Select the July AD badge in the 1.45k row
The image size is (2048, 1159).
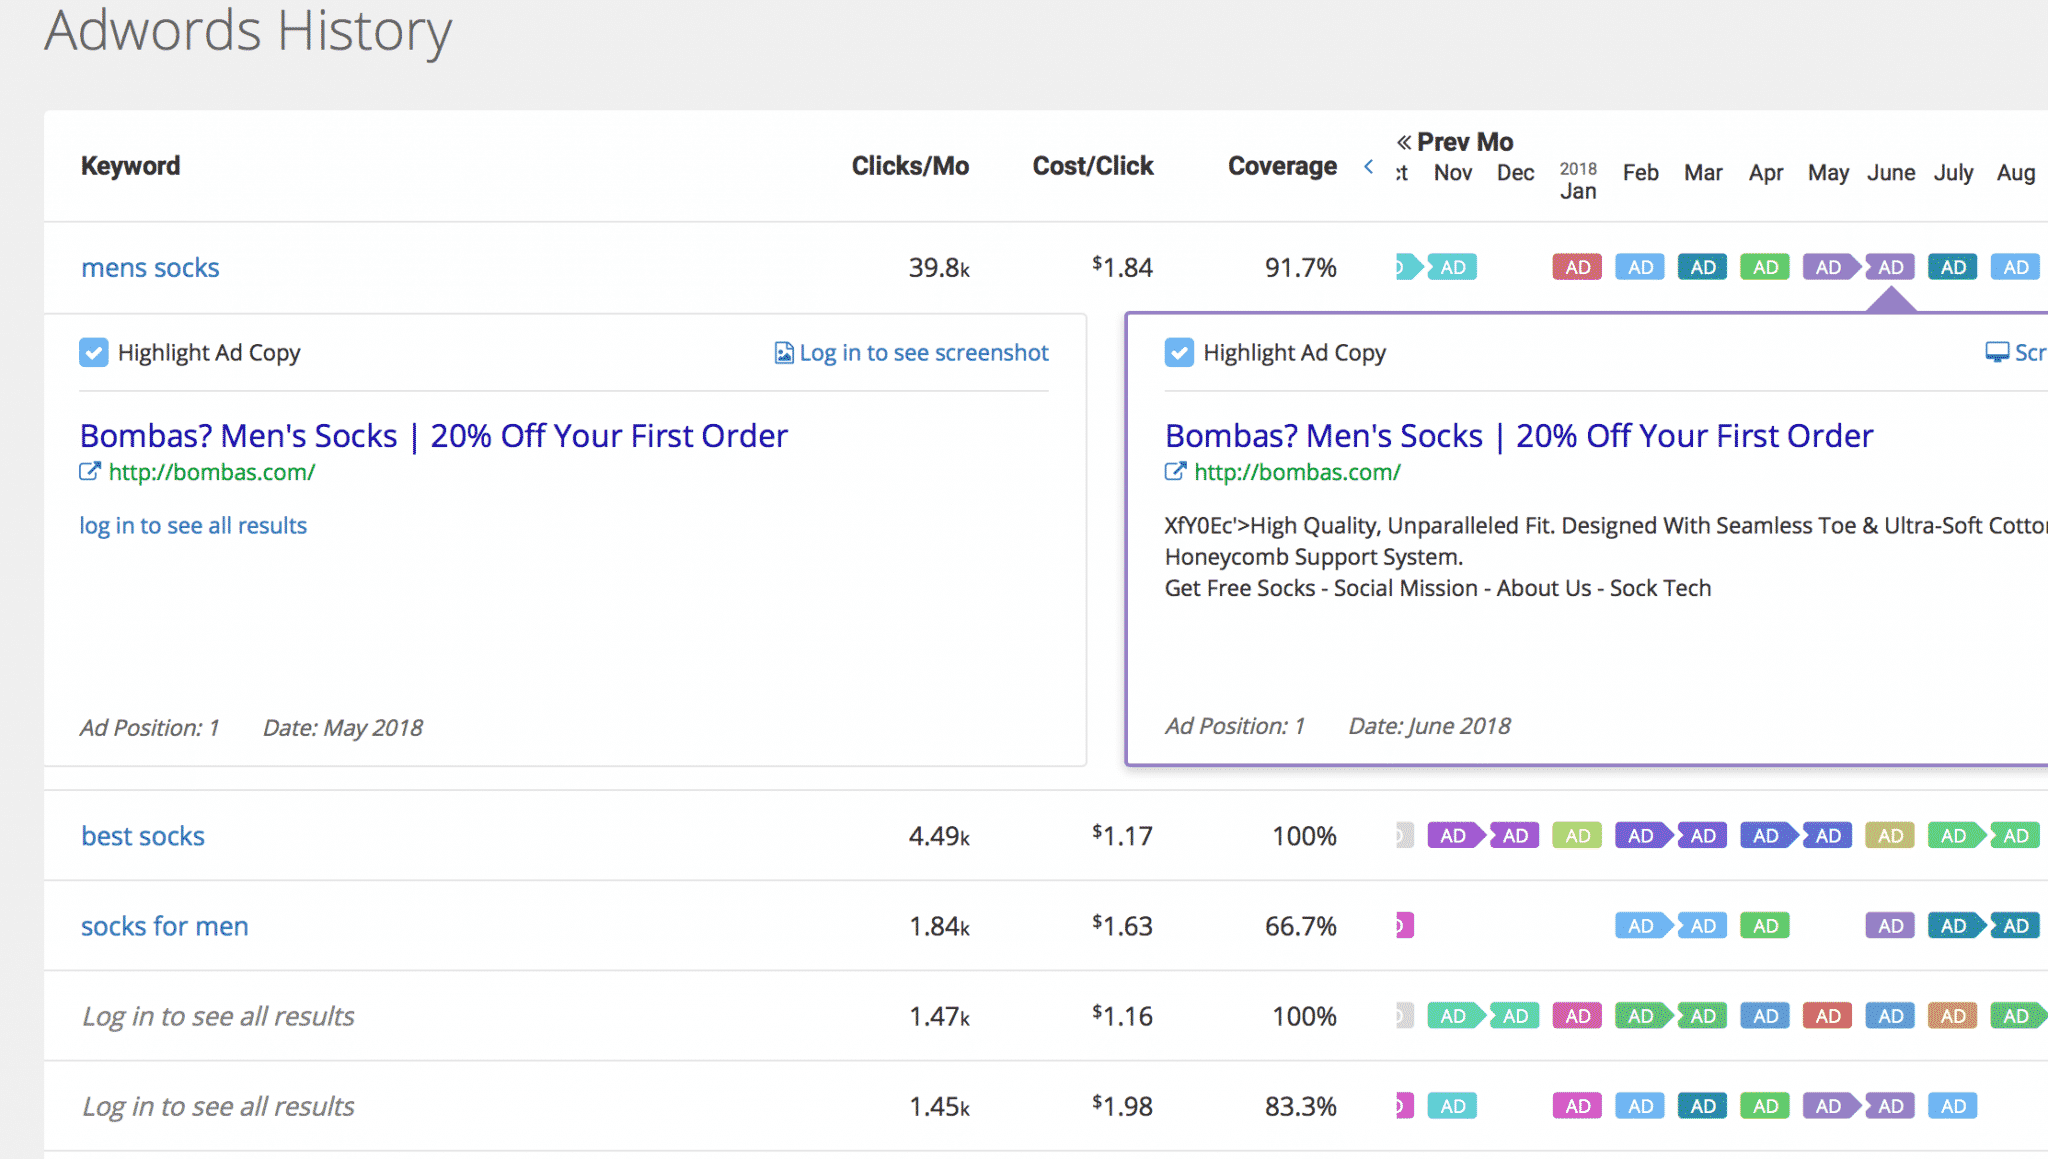click(x=1953, y=1106)
